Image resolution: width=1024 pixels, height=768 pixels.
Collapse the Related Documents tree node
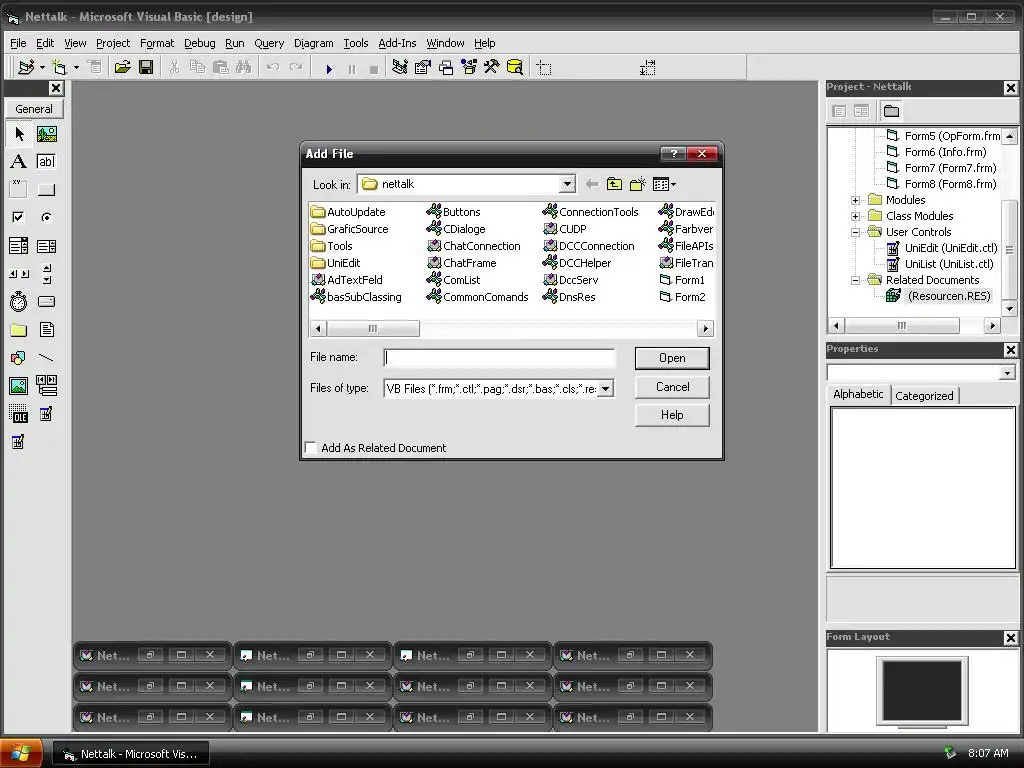click(x=856, y=280)
